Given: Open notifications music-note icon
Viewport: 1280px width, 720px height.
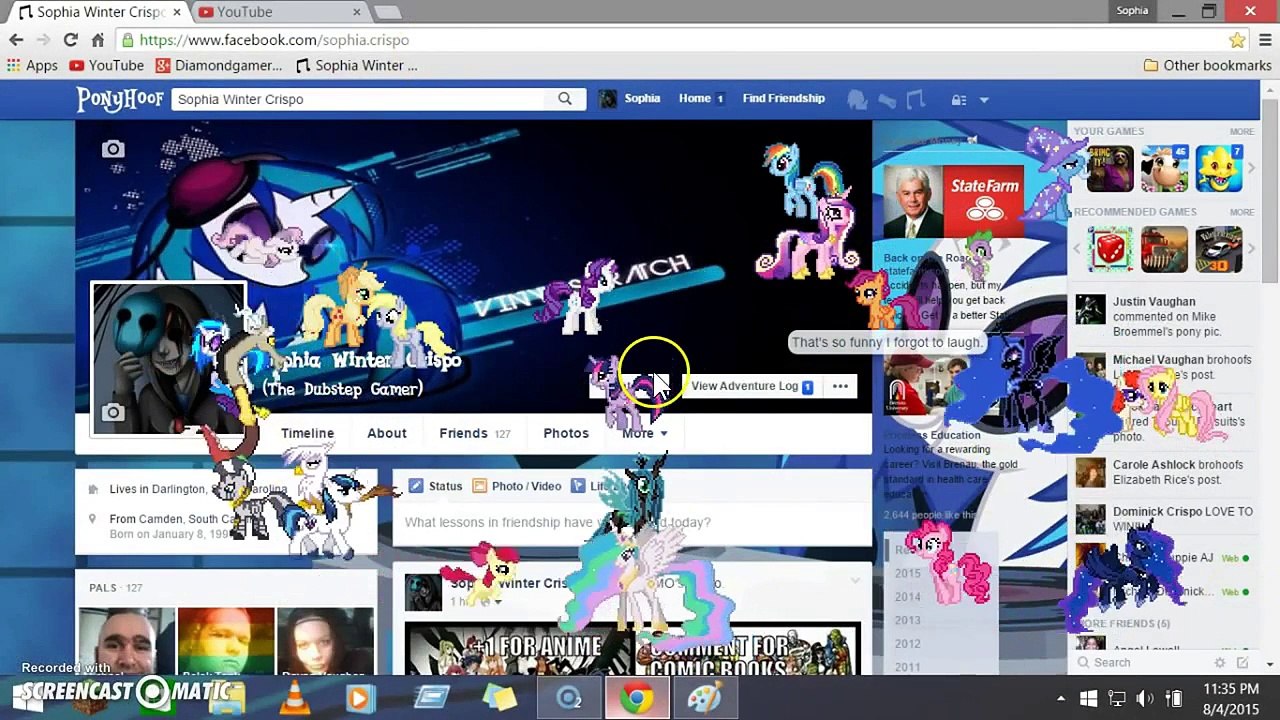Looking at the screenshot, I should (915, 99).
